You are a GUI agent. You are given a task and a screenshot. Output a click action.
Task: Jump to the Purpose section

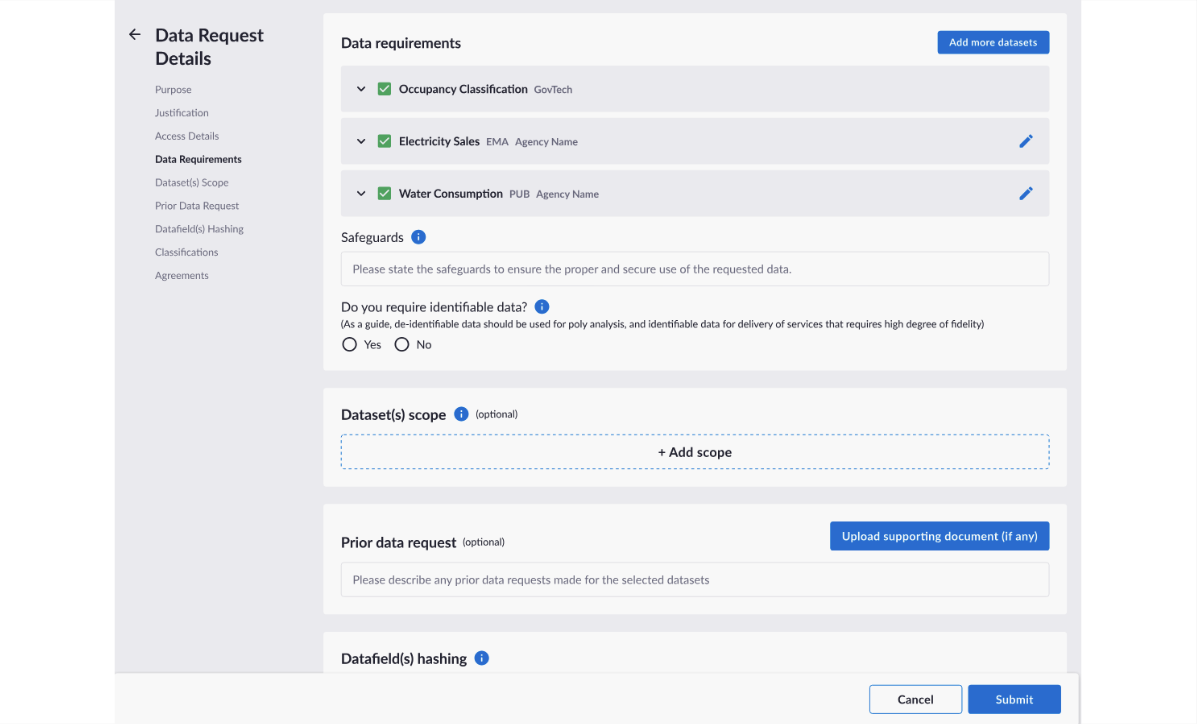click(173, 89)
